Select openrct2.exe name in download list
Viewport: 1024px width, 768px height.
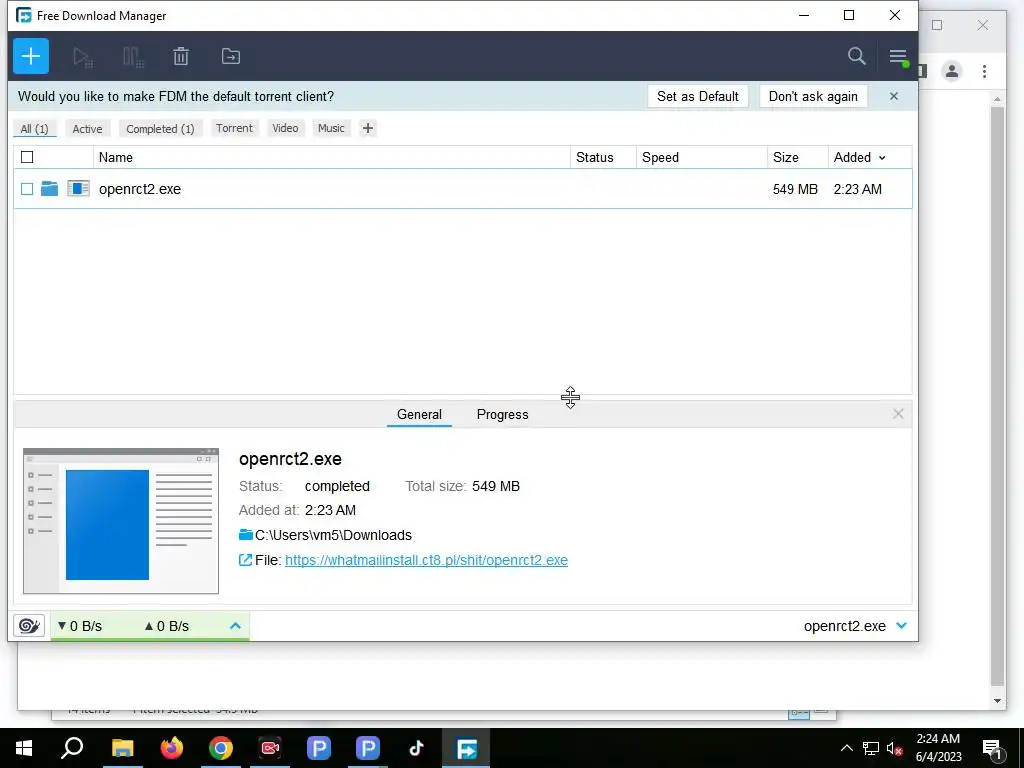140,189
